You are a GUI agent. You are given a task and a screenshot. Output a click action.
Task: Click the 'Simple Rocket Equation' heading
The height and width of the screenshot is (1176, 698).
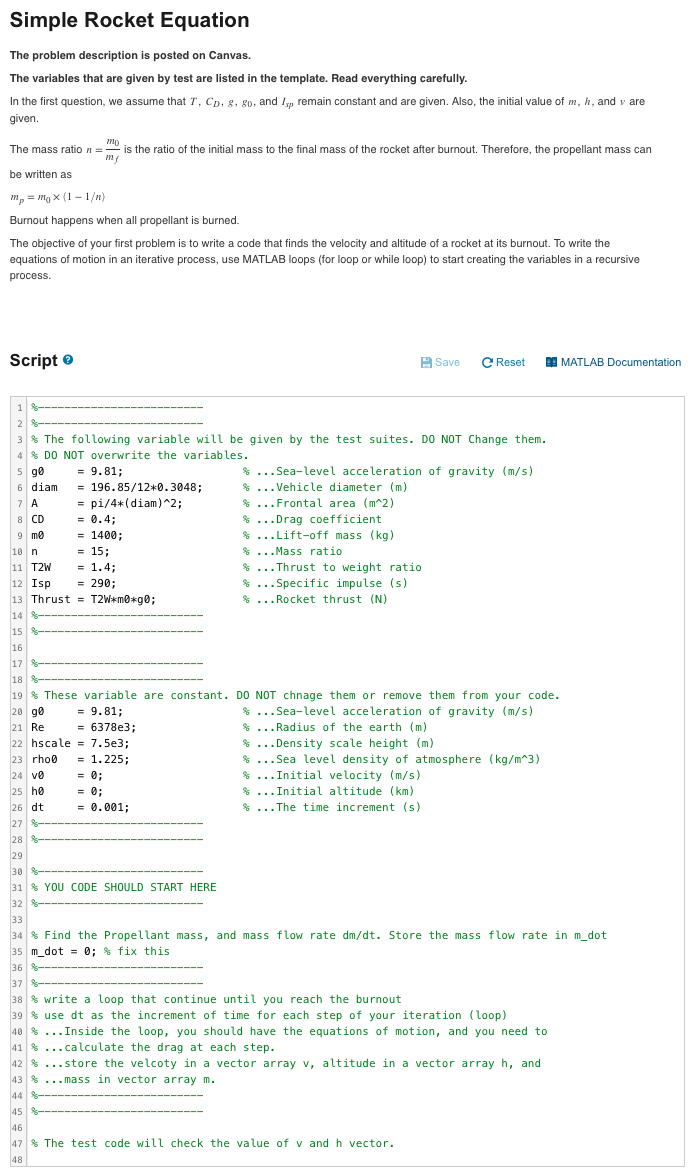[127, 20]
